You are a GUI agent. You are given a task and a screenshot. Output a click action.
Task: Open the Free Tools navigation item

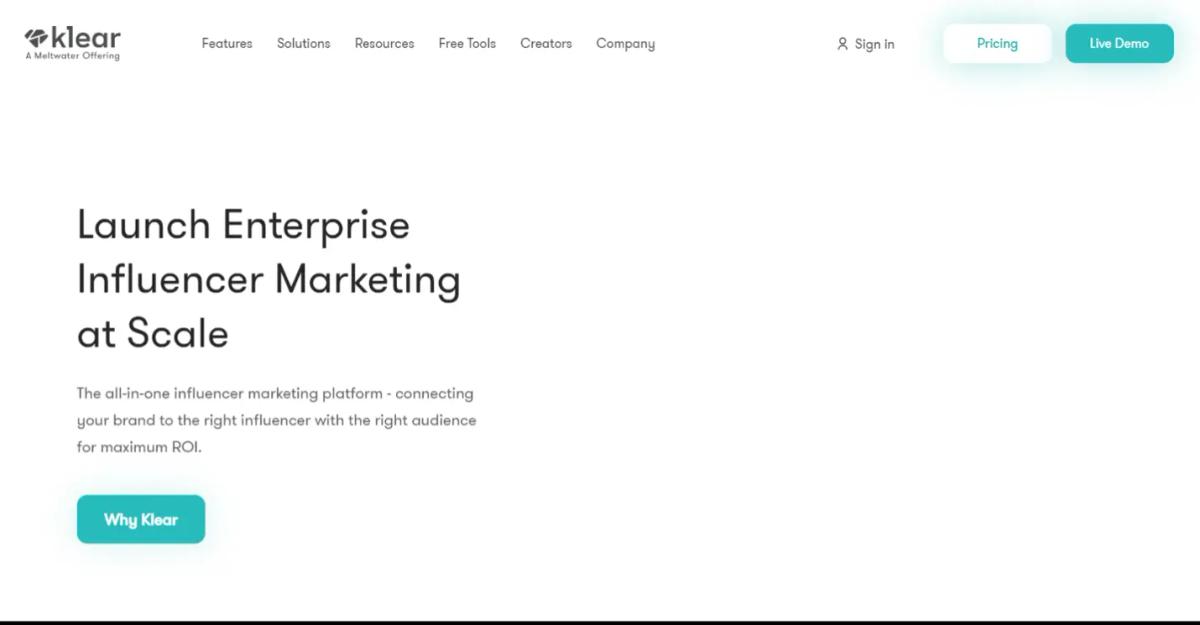pos(467,43)
